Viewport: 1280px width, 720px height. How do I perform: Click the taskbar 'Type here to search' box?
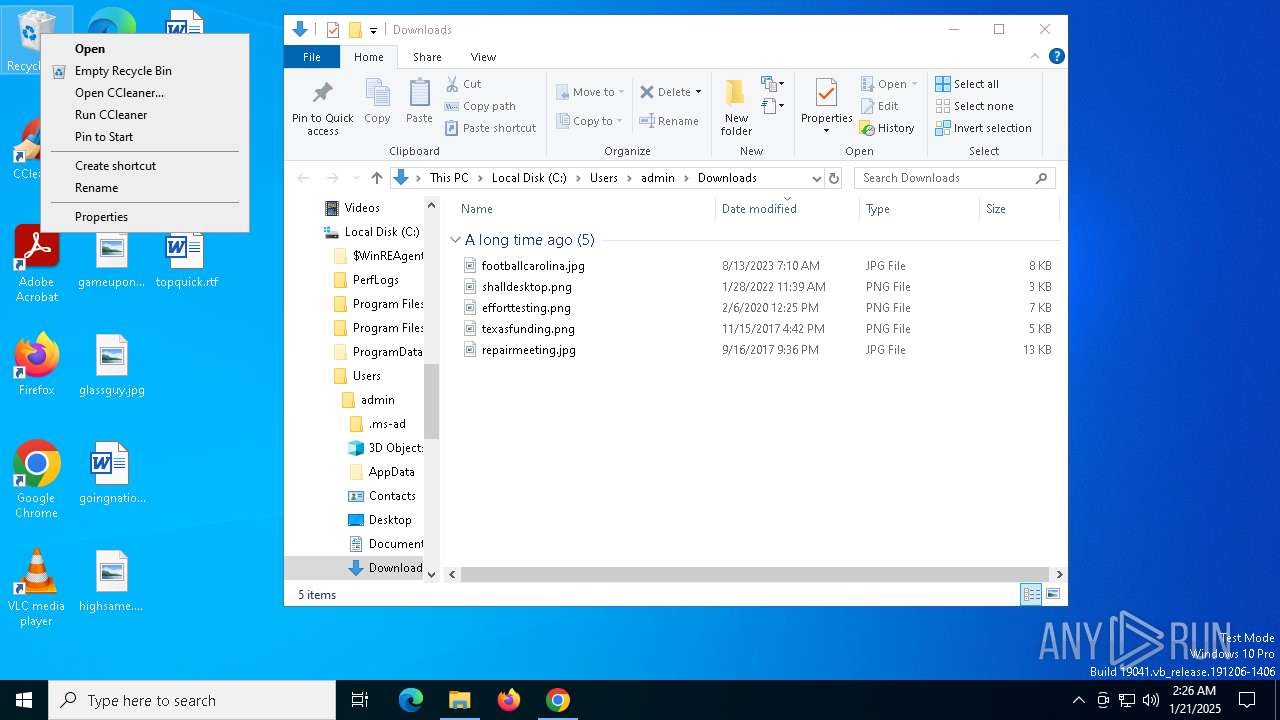pyautogui.click(x=192, y=700)
